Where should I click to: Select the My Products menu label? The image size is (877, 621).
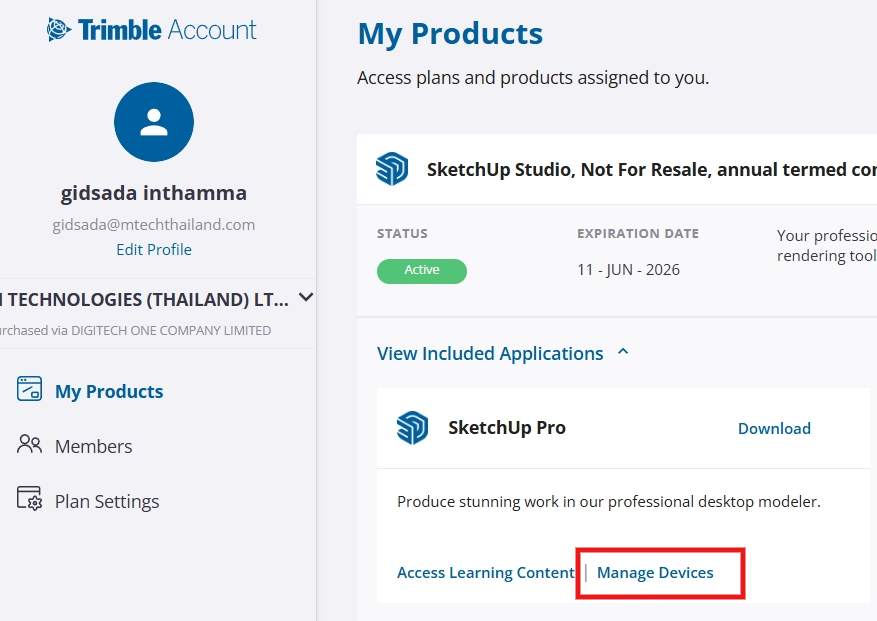click(x=109, y=391)
